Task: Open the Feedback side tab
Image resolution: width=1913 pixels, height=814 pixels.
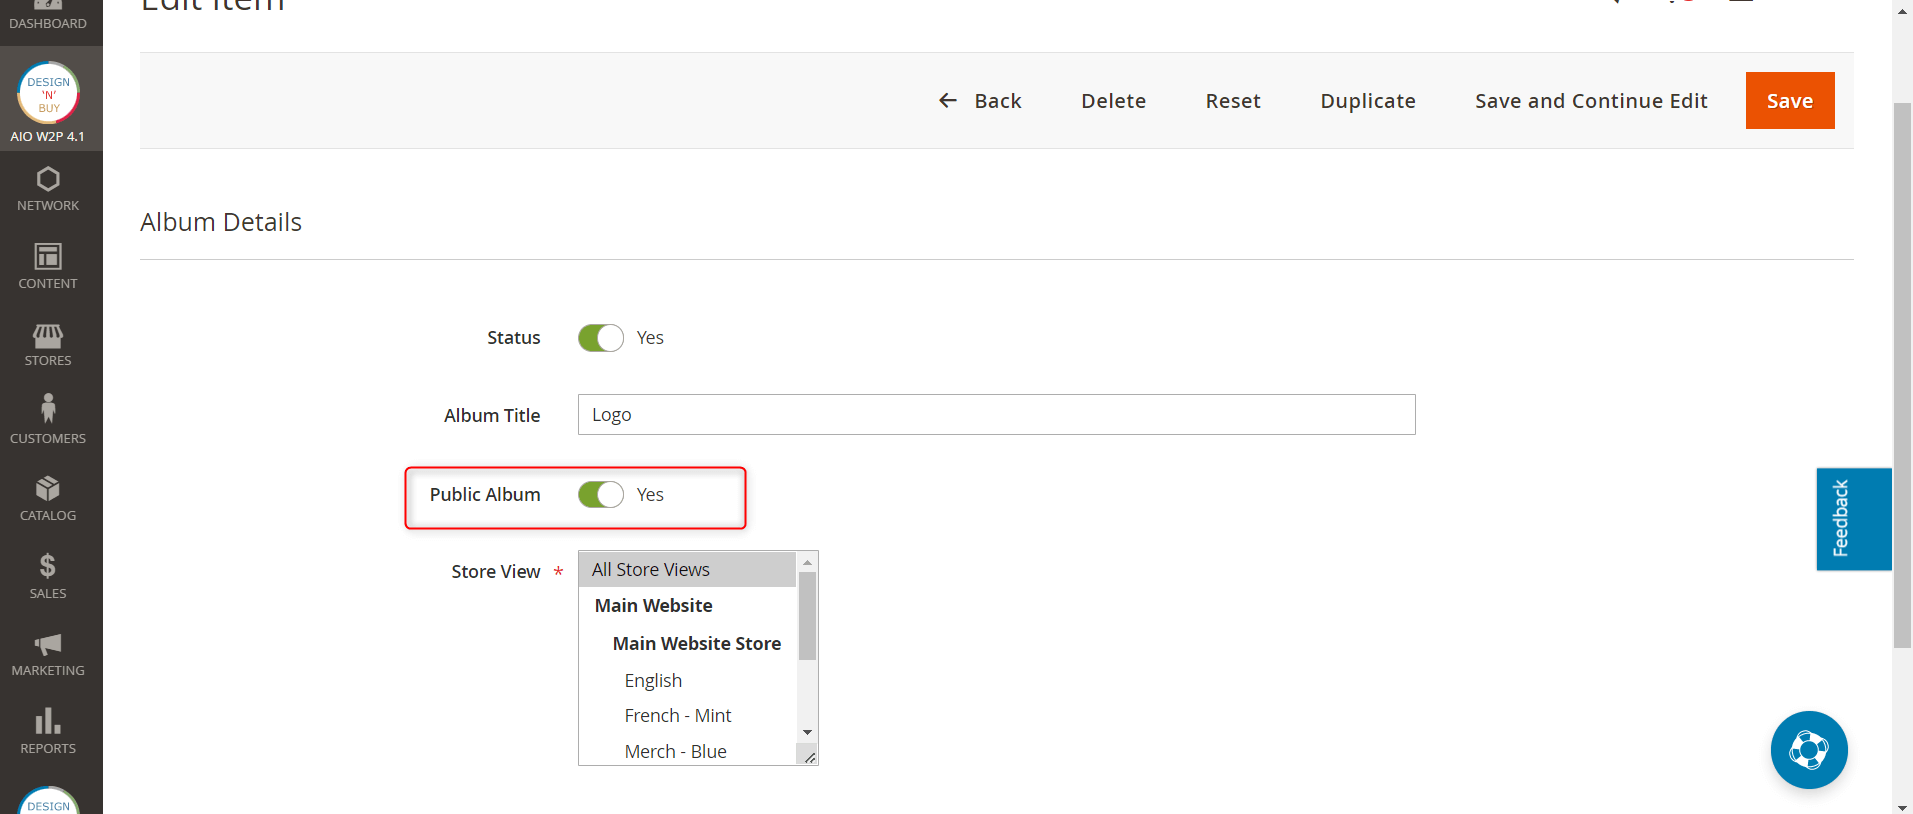Action: click(1854, 519)
